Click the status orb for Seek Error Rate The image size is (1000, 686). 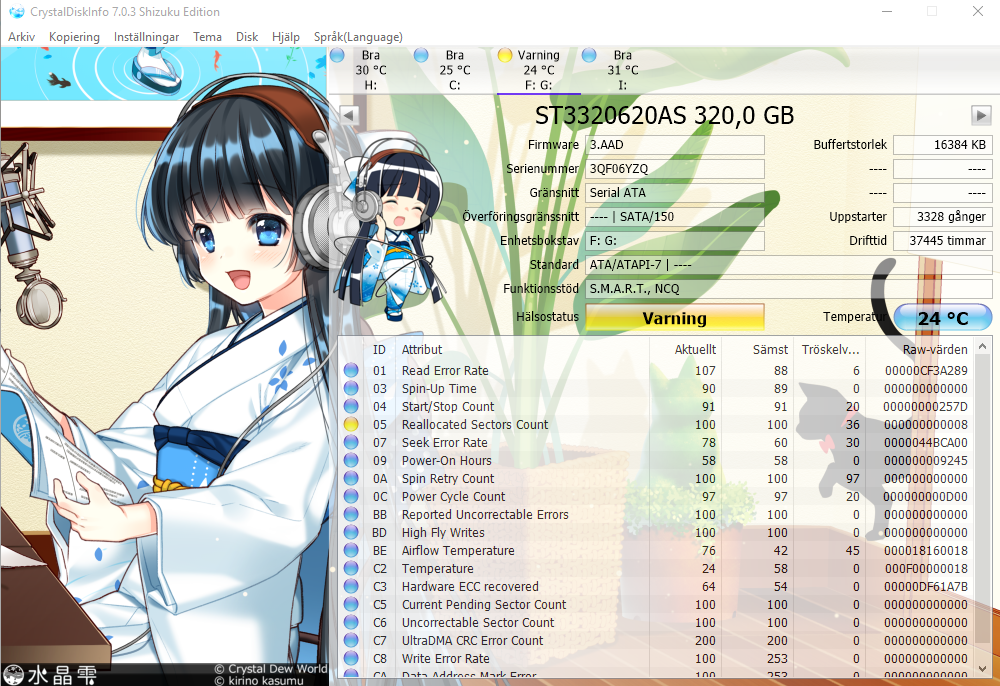click(x=351, y=441)
